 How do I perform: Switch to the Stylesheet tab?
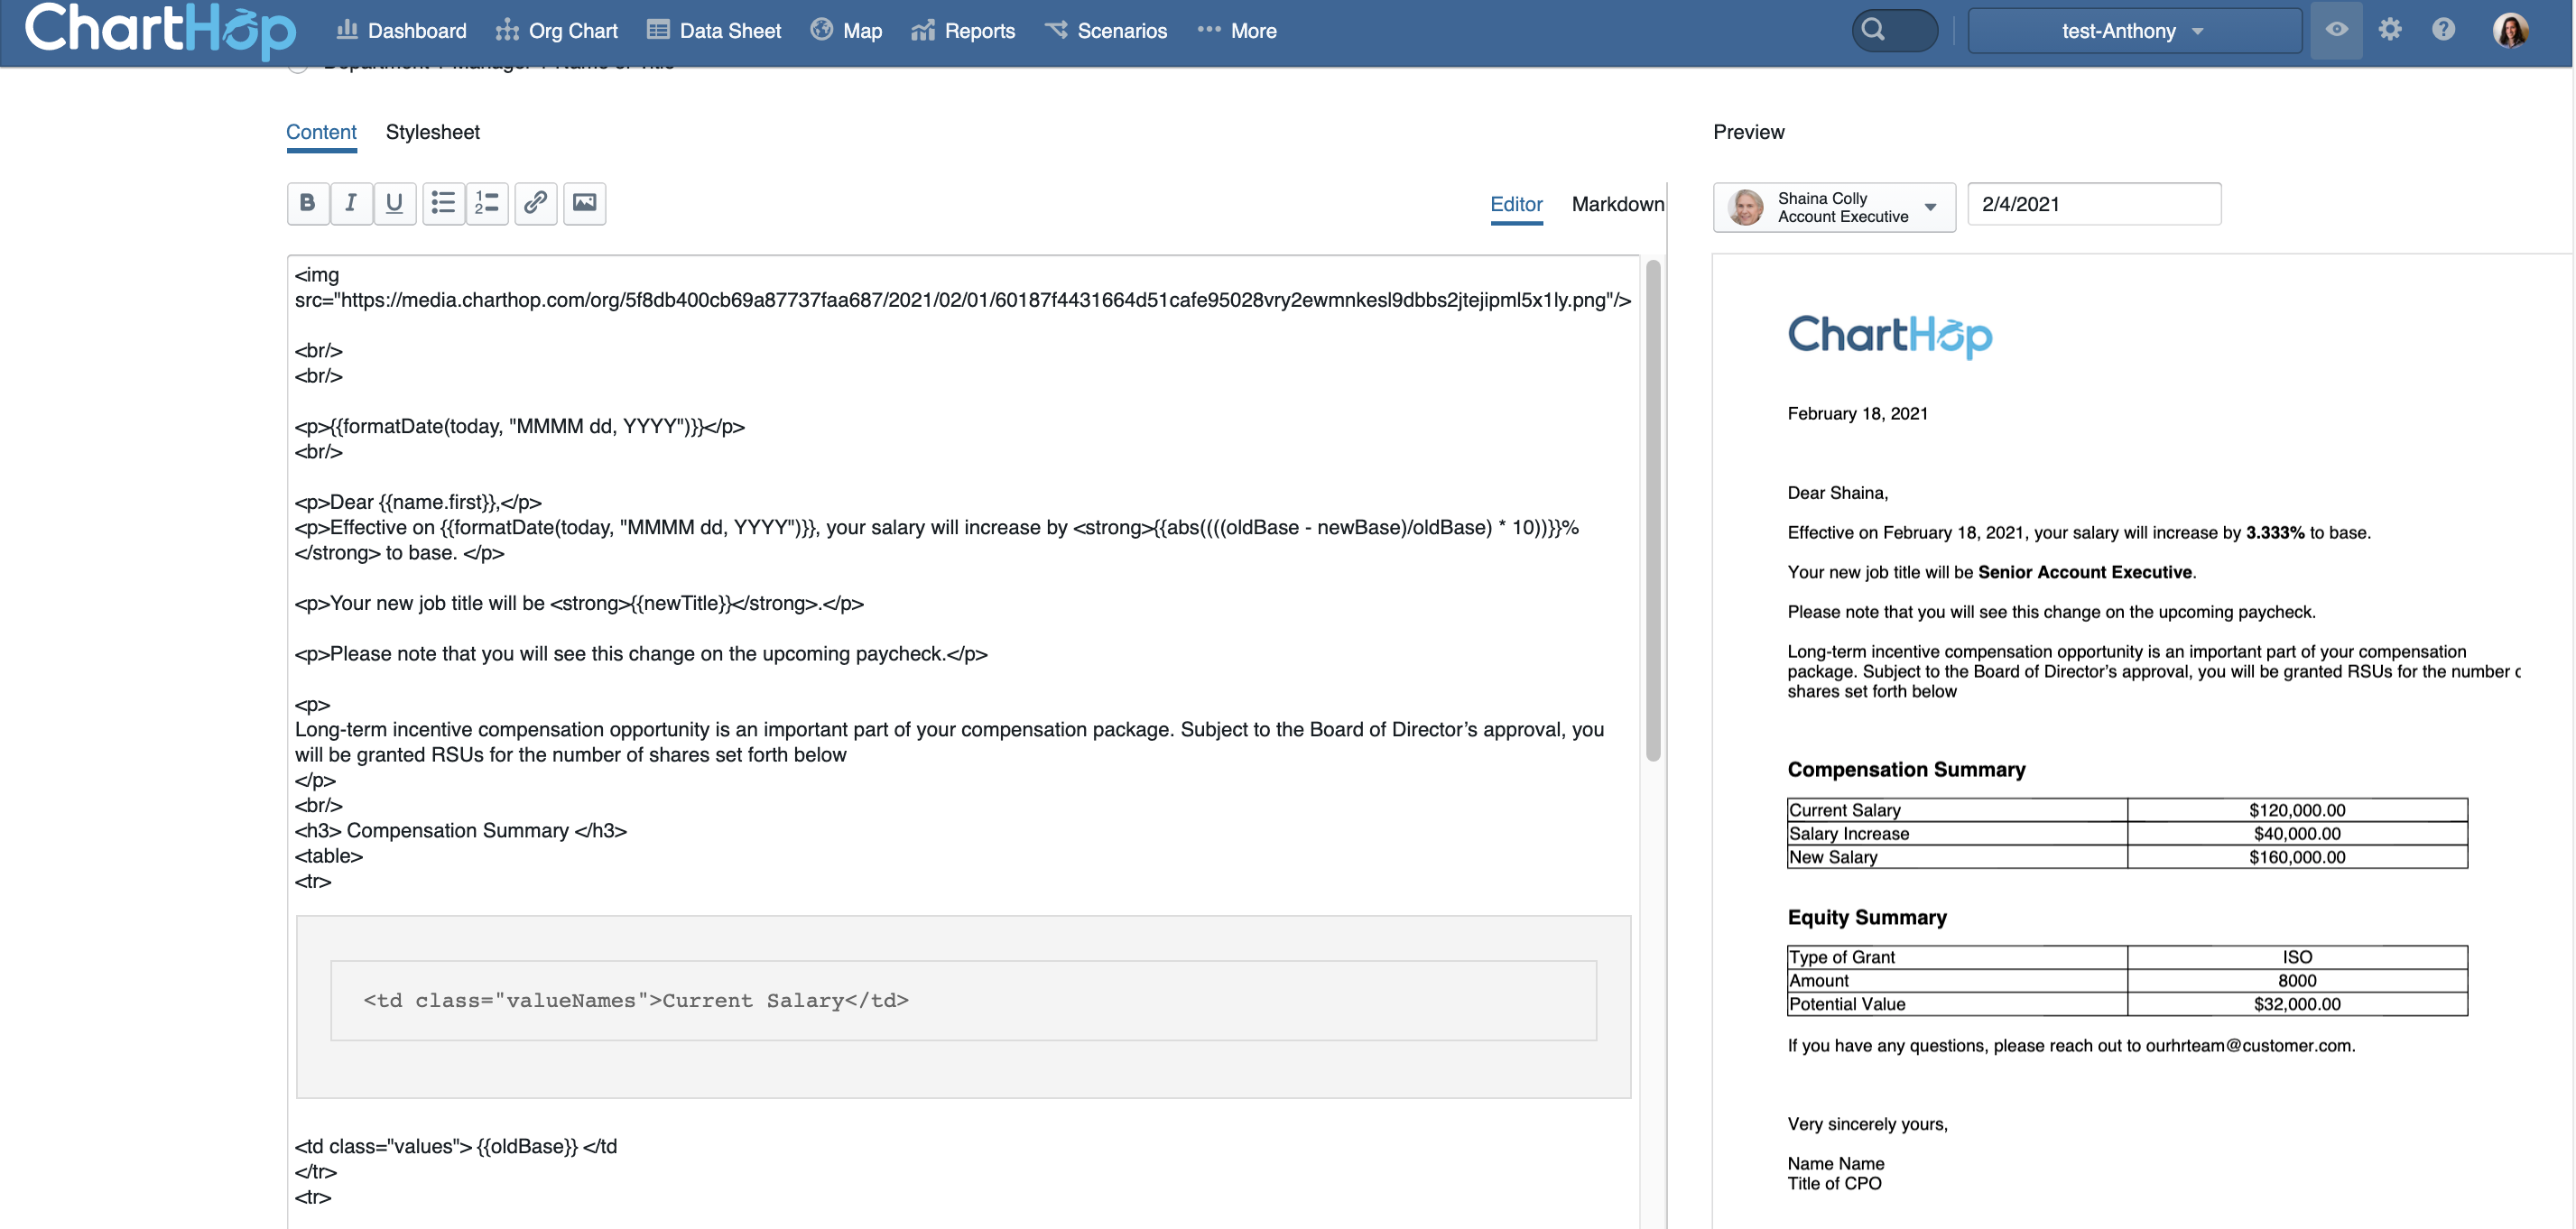pyautogui.click(x=432, y=131)
